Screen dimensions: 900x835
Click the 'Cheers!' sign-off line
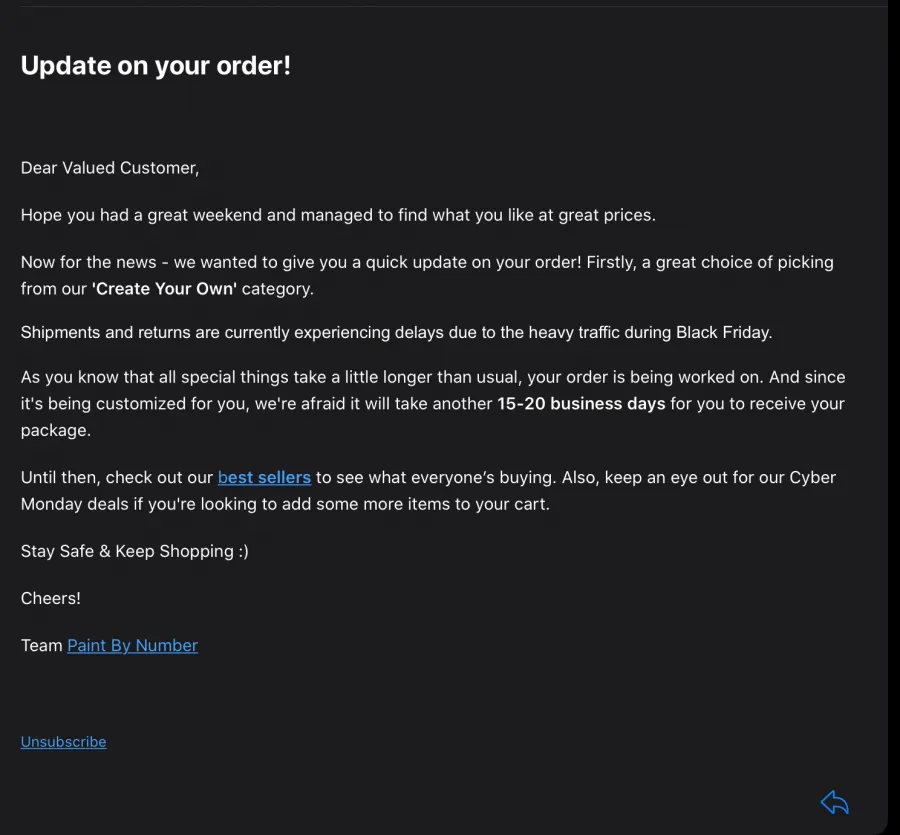coord(51,599)
